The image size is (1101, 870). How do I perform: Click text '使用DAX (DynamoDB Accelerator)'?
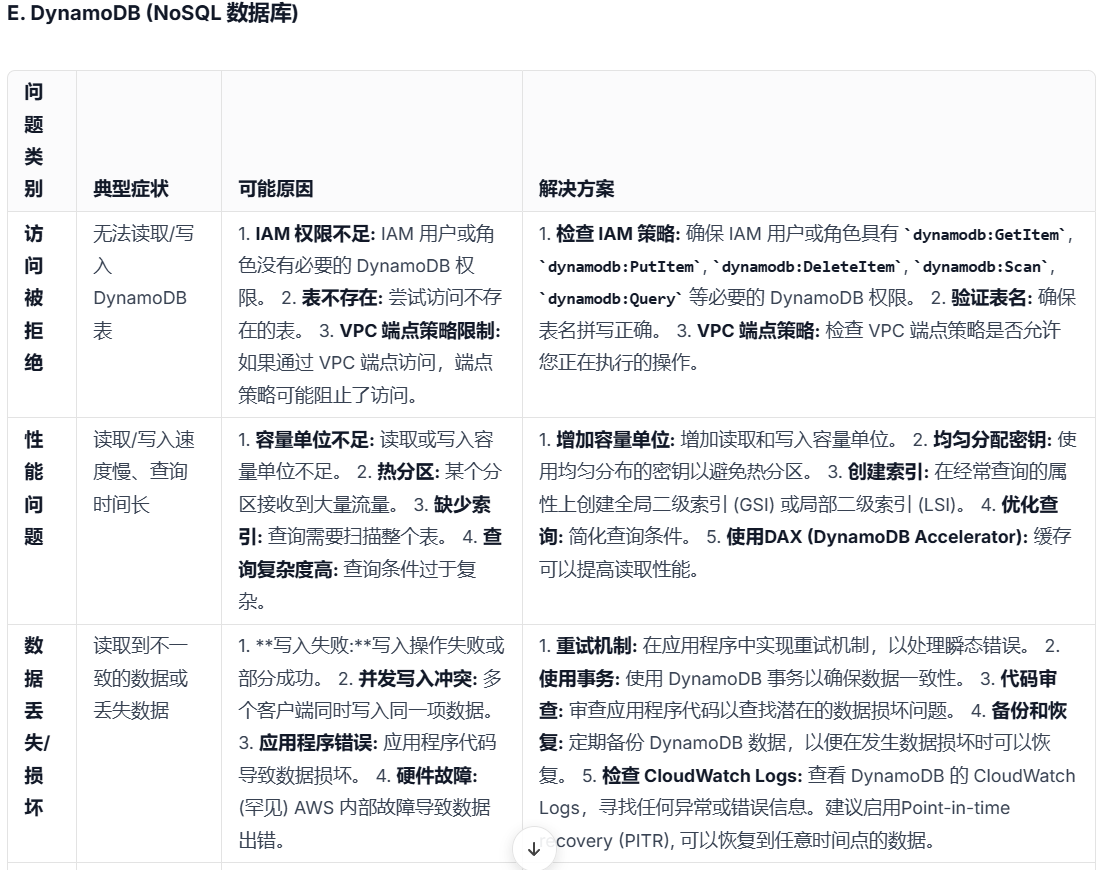pyautogui.click(x=874, y=536)
